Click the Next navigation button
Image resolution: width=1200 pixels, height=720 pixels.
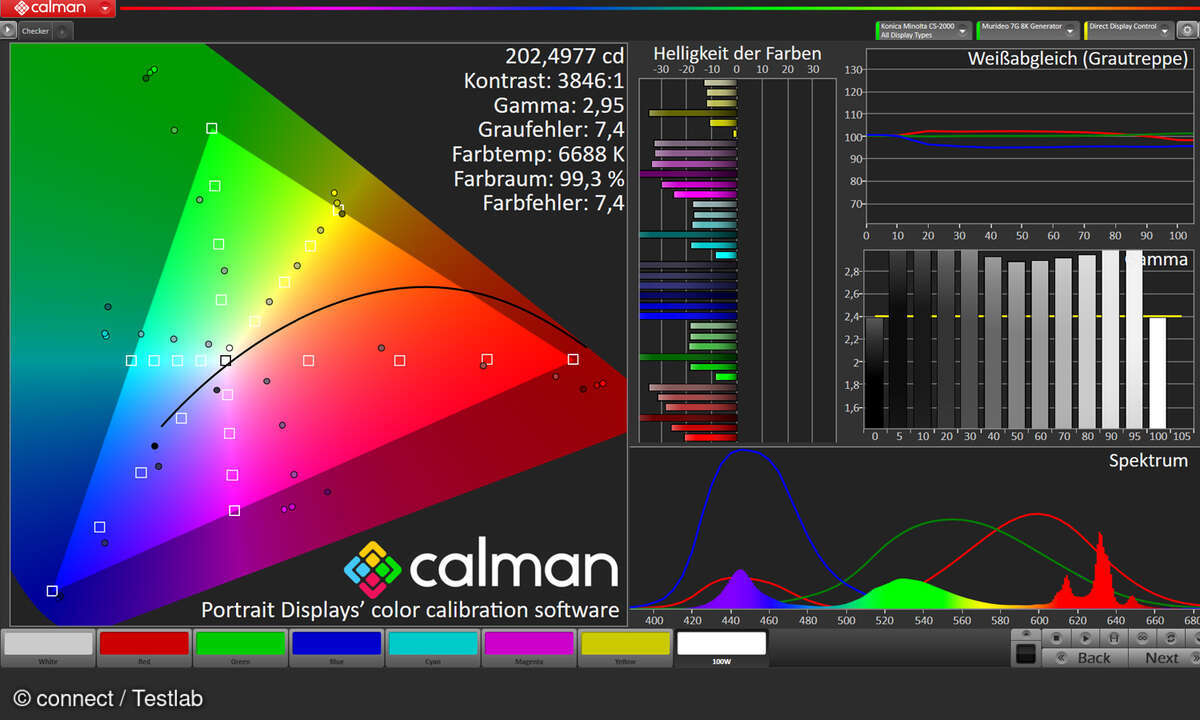pyautogui.click(x=1161, y=657)
